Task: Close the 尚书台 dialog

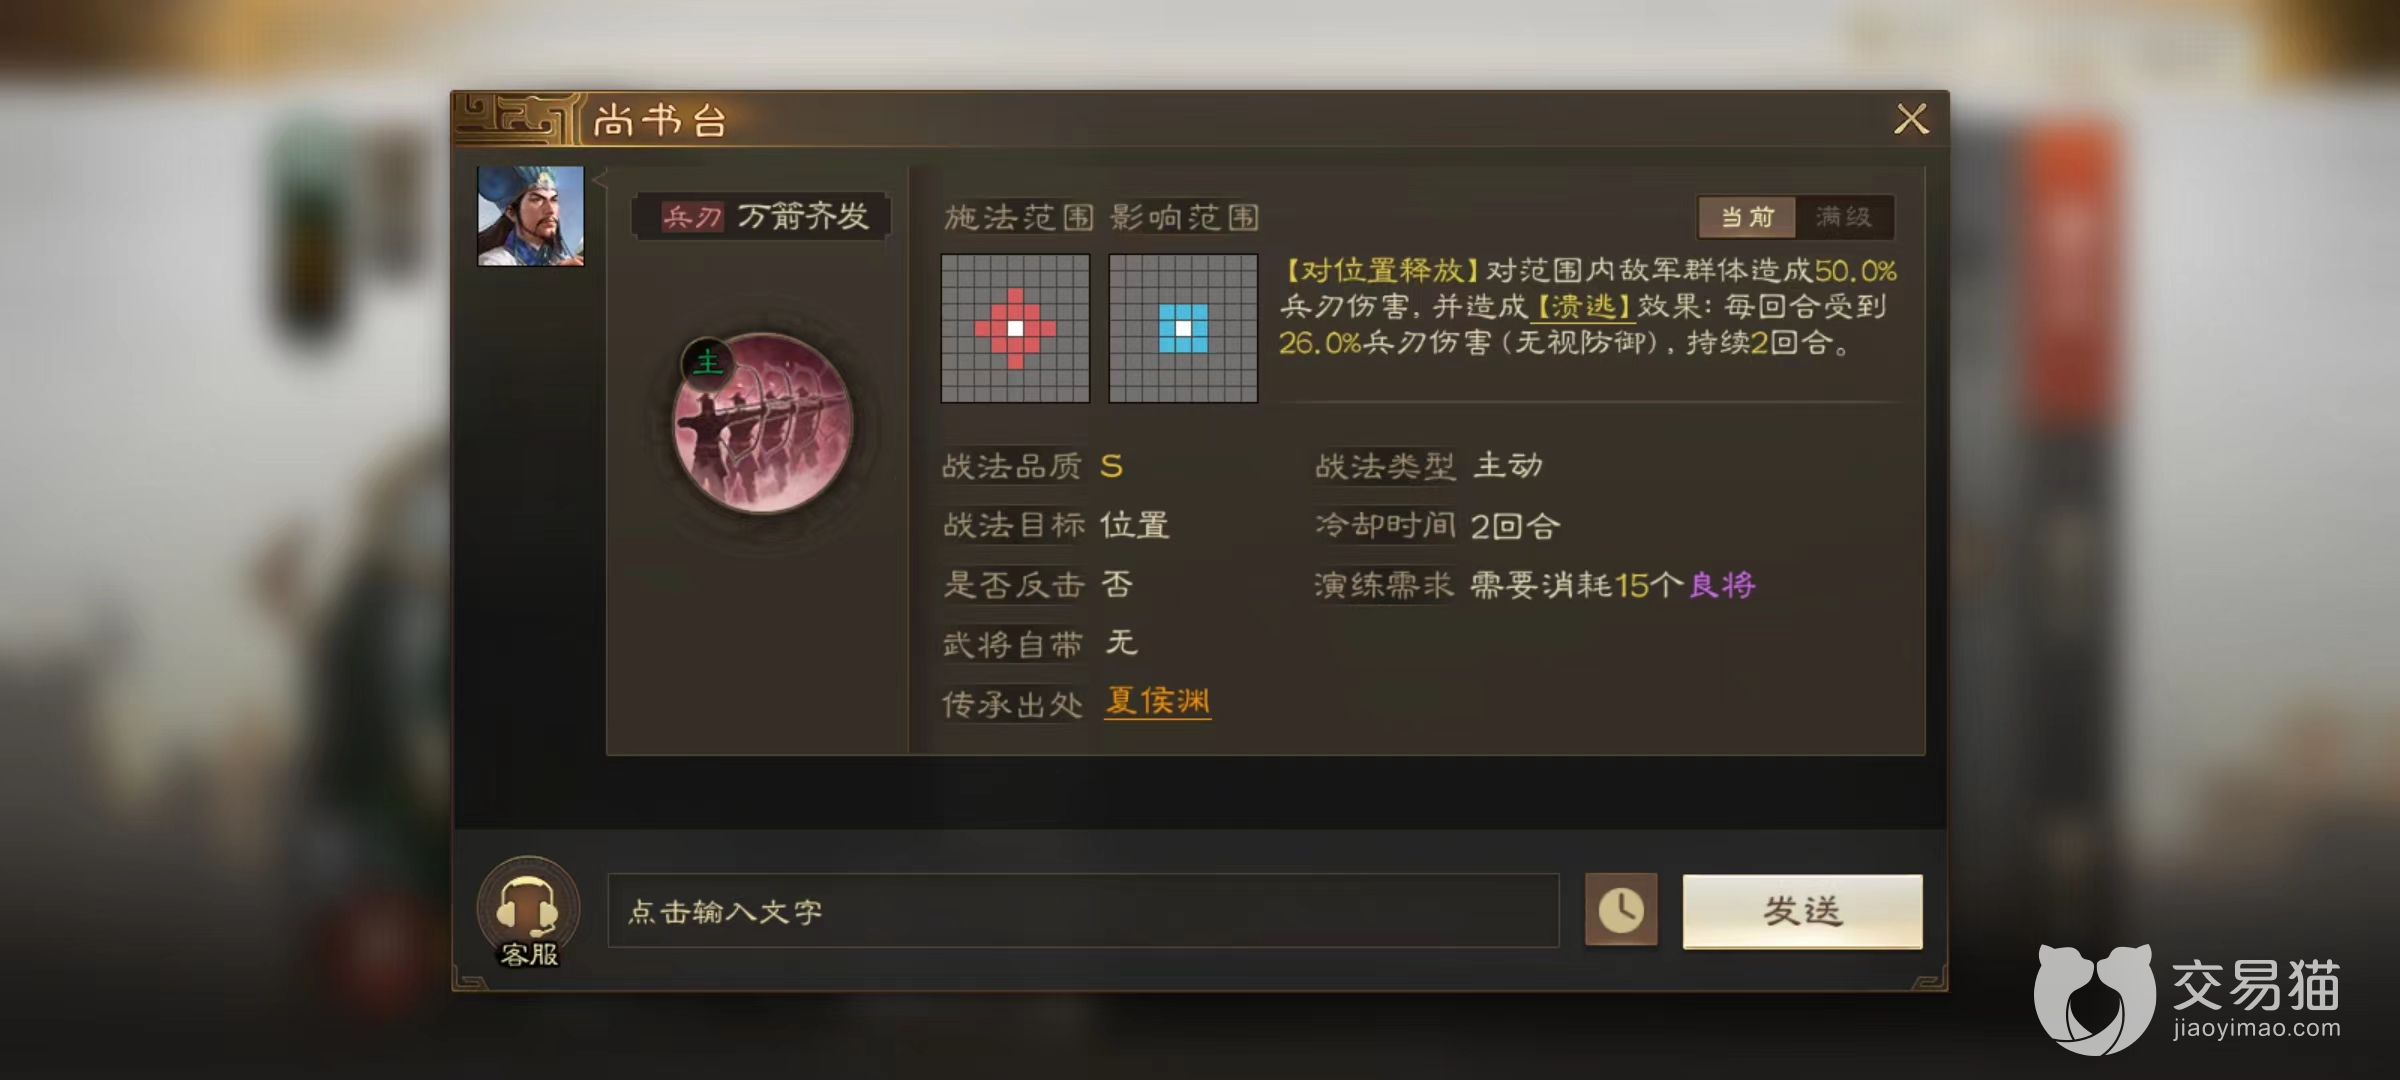Action: click(1911, 119)
